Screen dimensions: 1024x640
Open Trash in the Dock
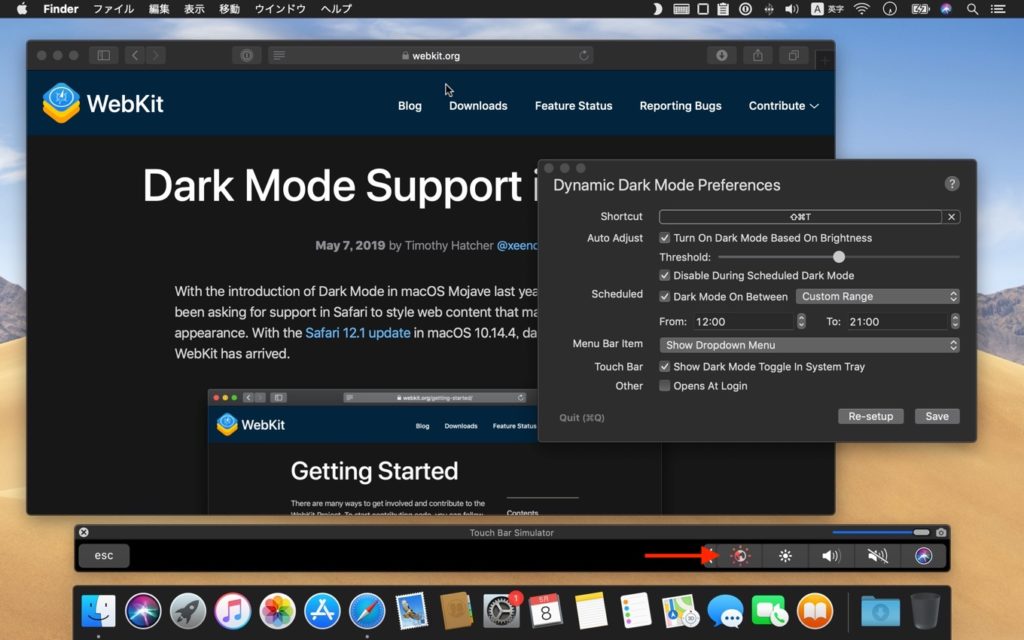coord(925,611)
